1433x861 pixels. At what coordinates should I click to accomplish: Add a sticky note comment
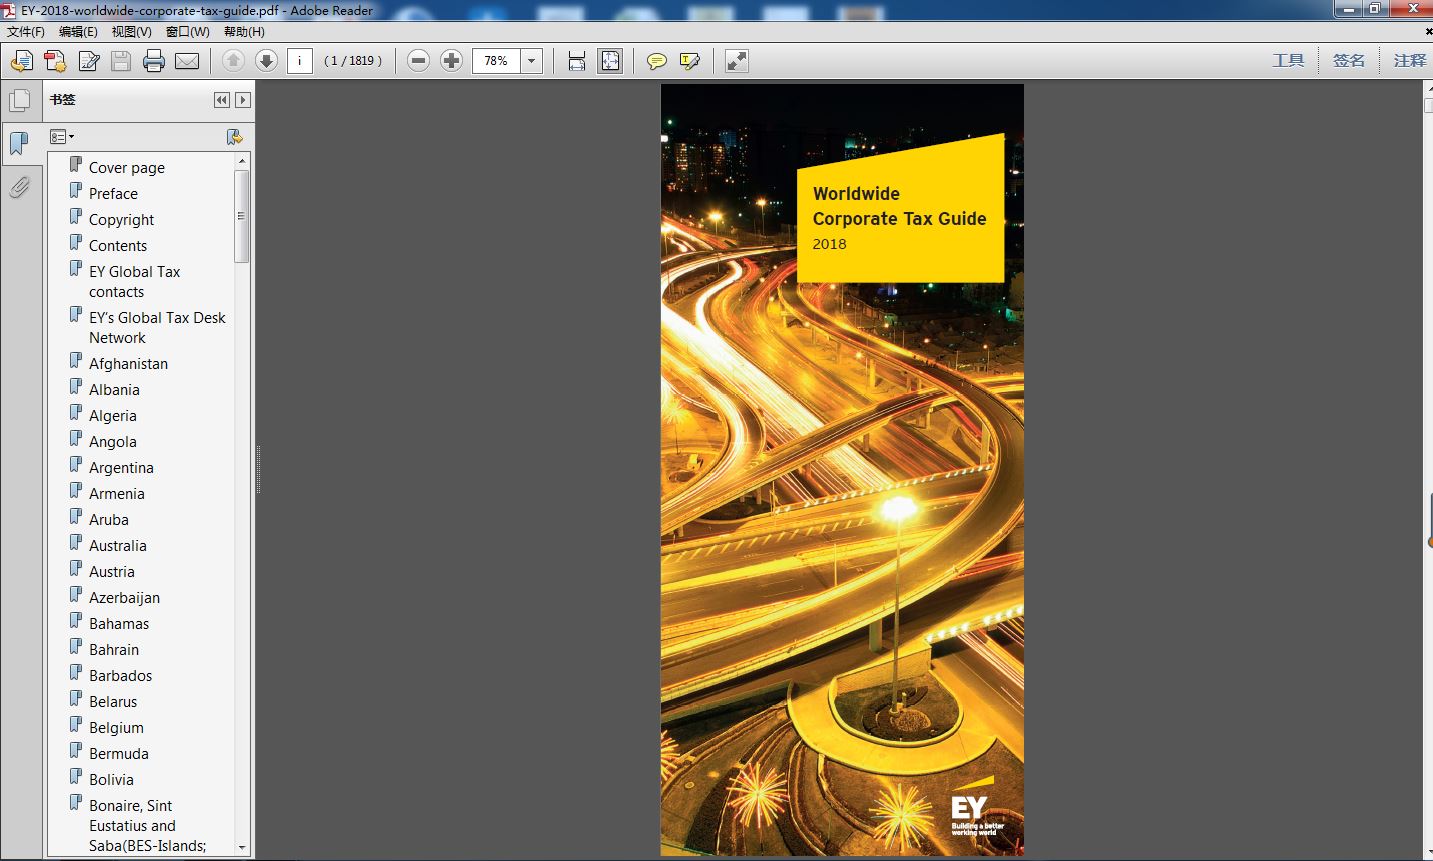(x=656, y=61)
